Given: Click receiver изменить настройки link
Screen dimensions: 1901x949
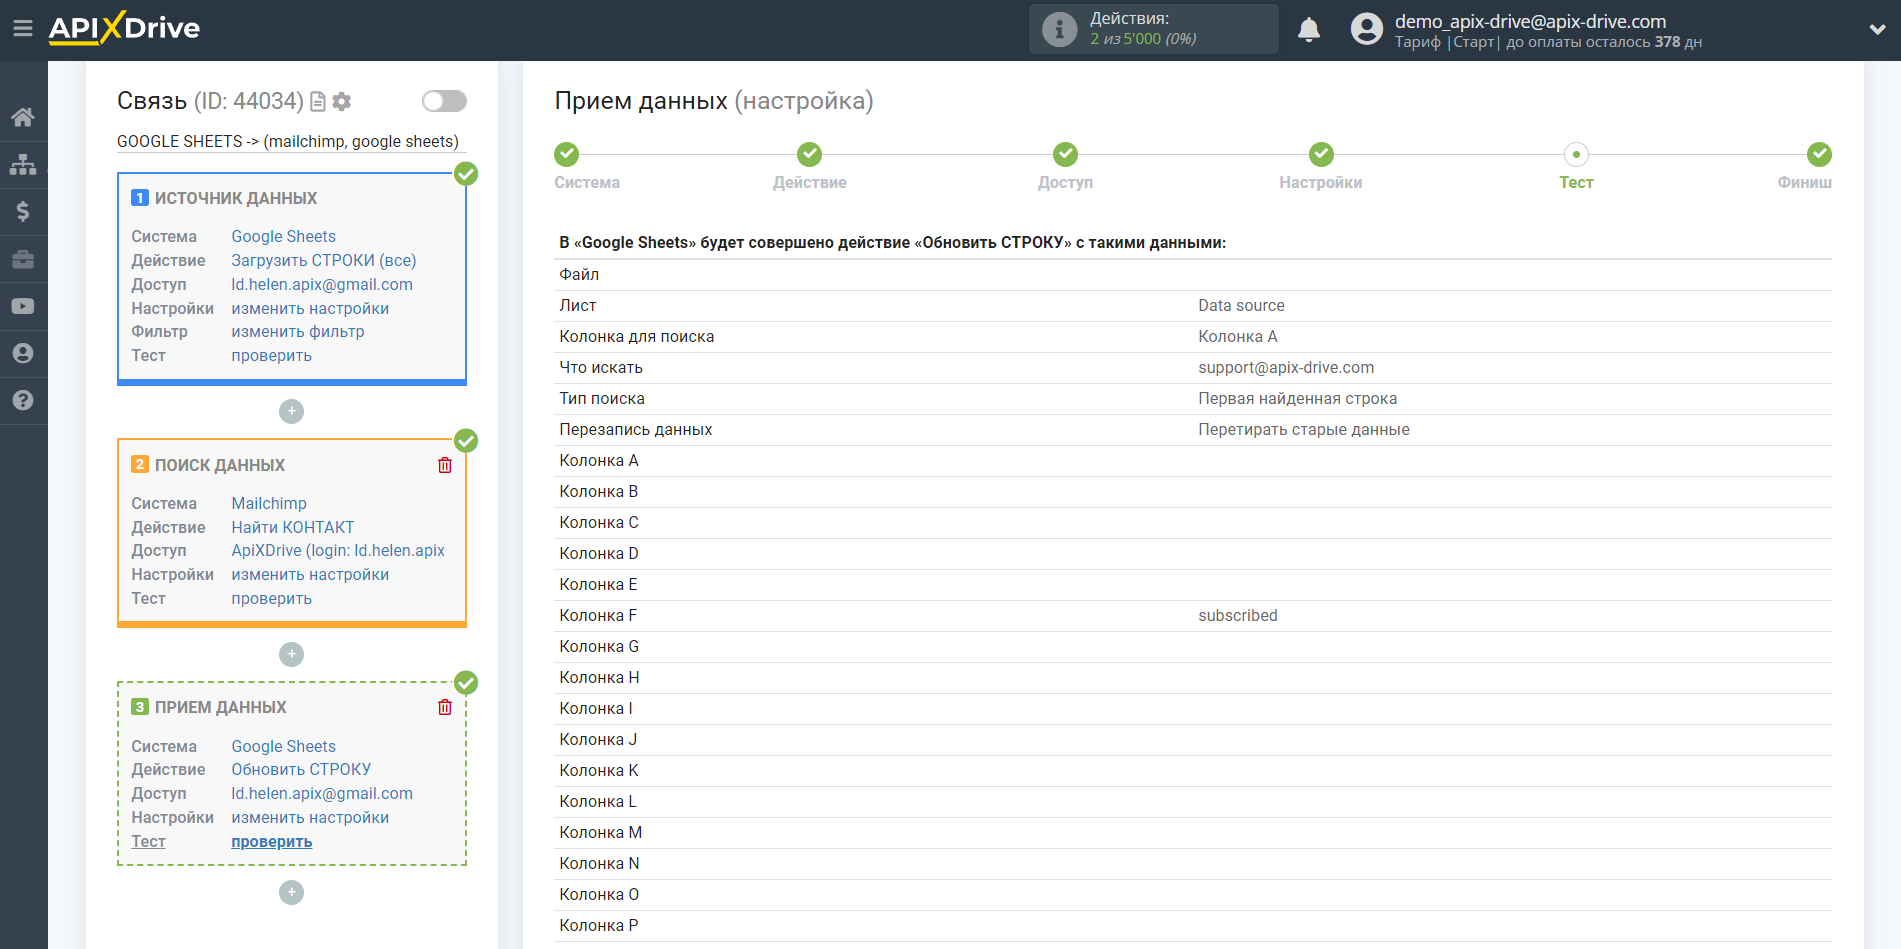Looking at the screenshot, I should [310, 817].
